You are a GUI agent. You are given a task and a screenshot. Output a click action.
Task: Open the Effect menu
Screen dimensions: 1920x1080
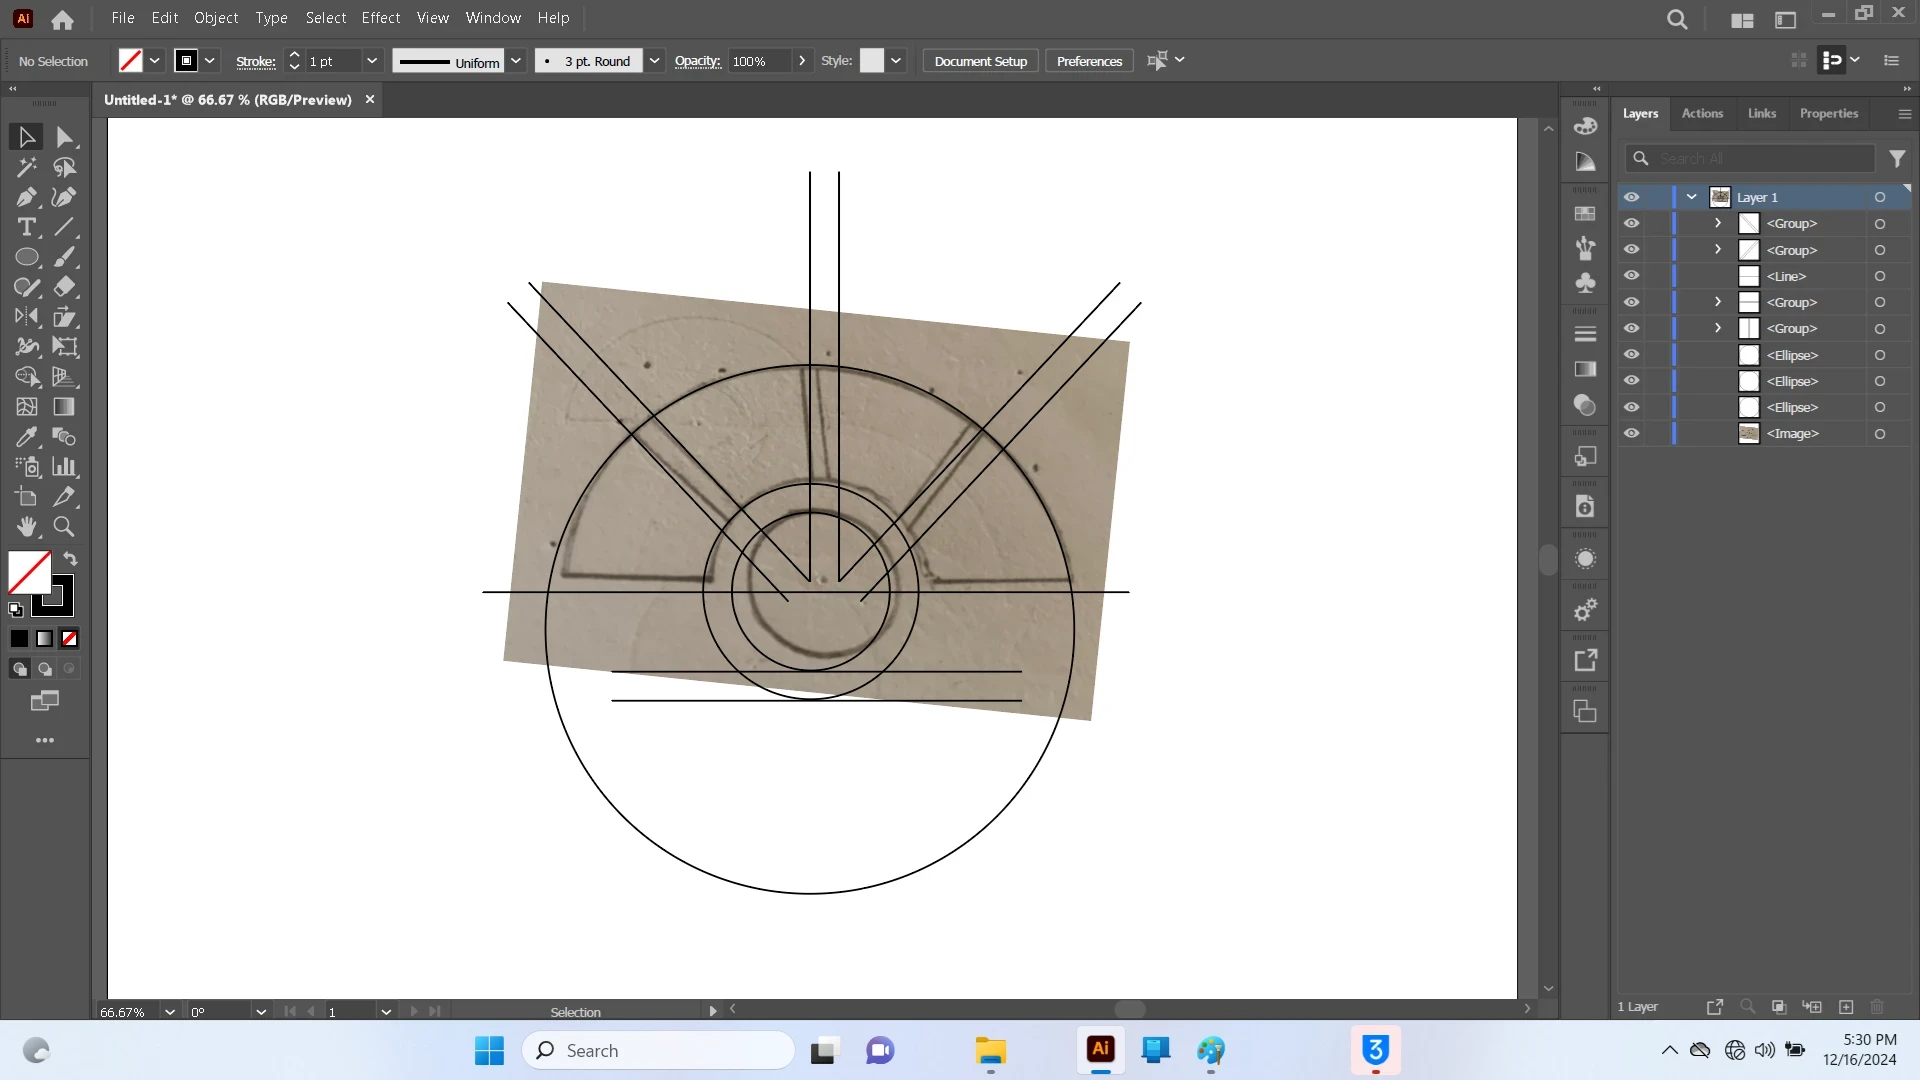point(380,18)
